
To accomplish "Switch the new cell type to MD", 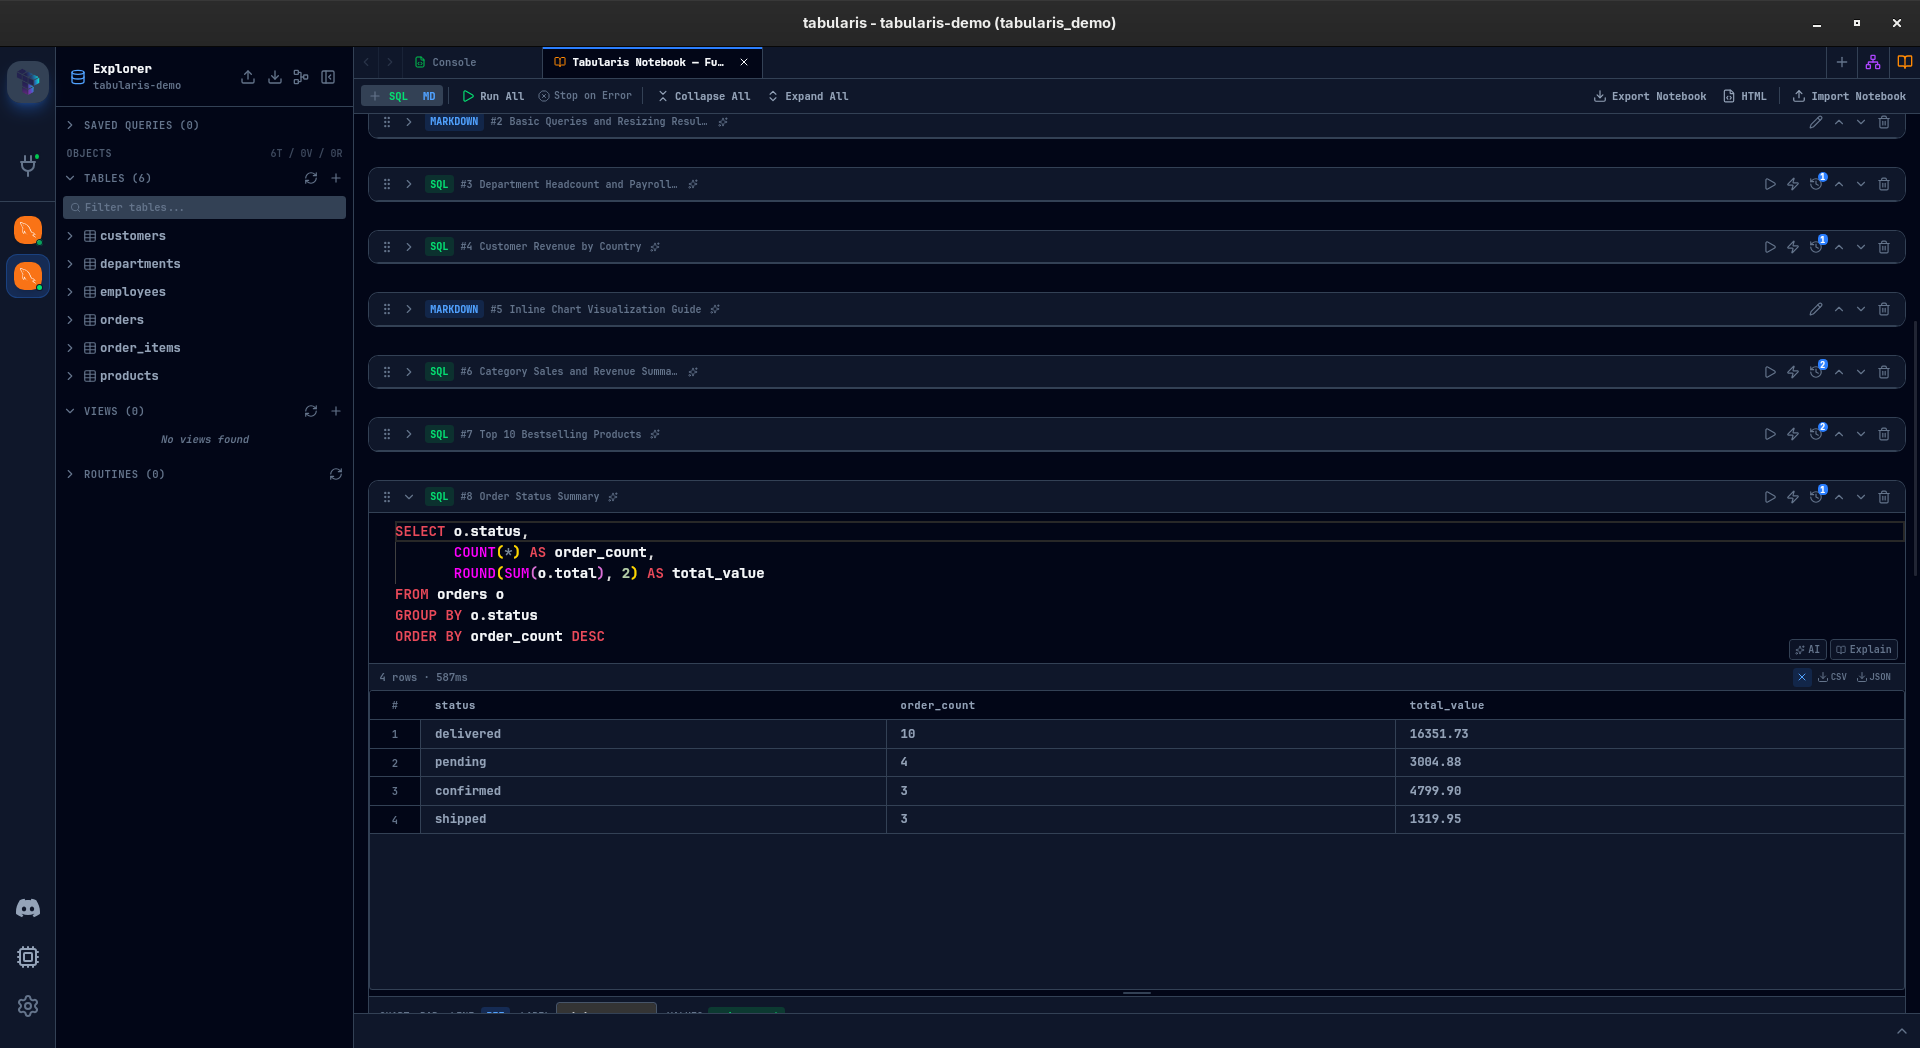I will pyautogui.click(x=429, y=95).
